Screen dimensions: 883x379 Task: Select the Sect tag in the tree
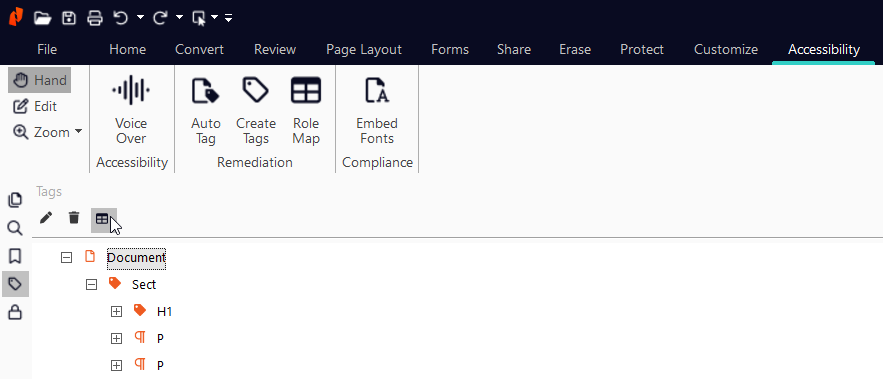tap(144, 285)
